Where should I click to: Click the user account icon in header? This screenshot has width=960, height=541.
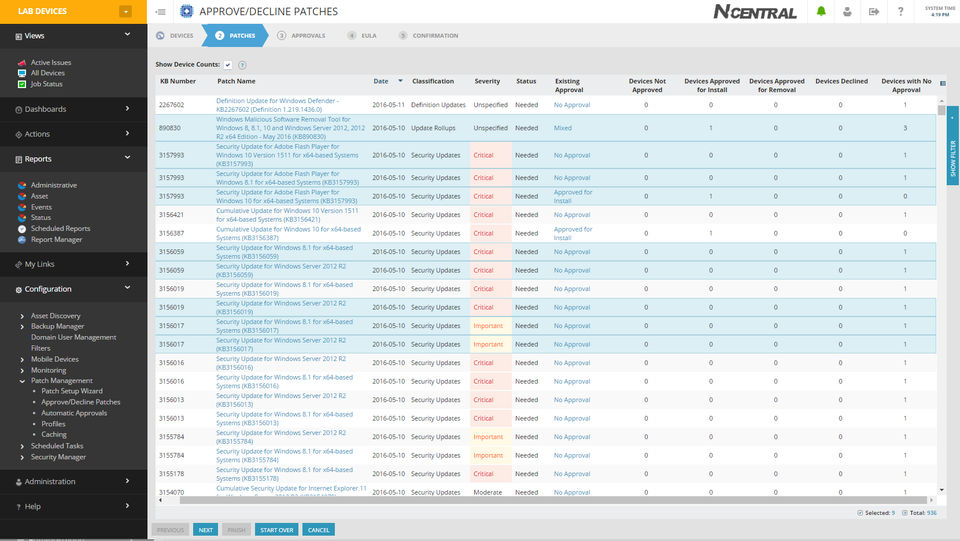tap(847, 12)
